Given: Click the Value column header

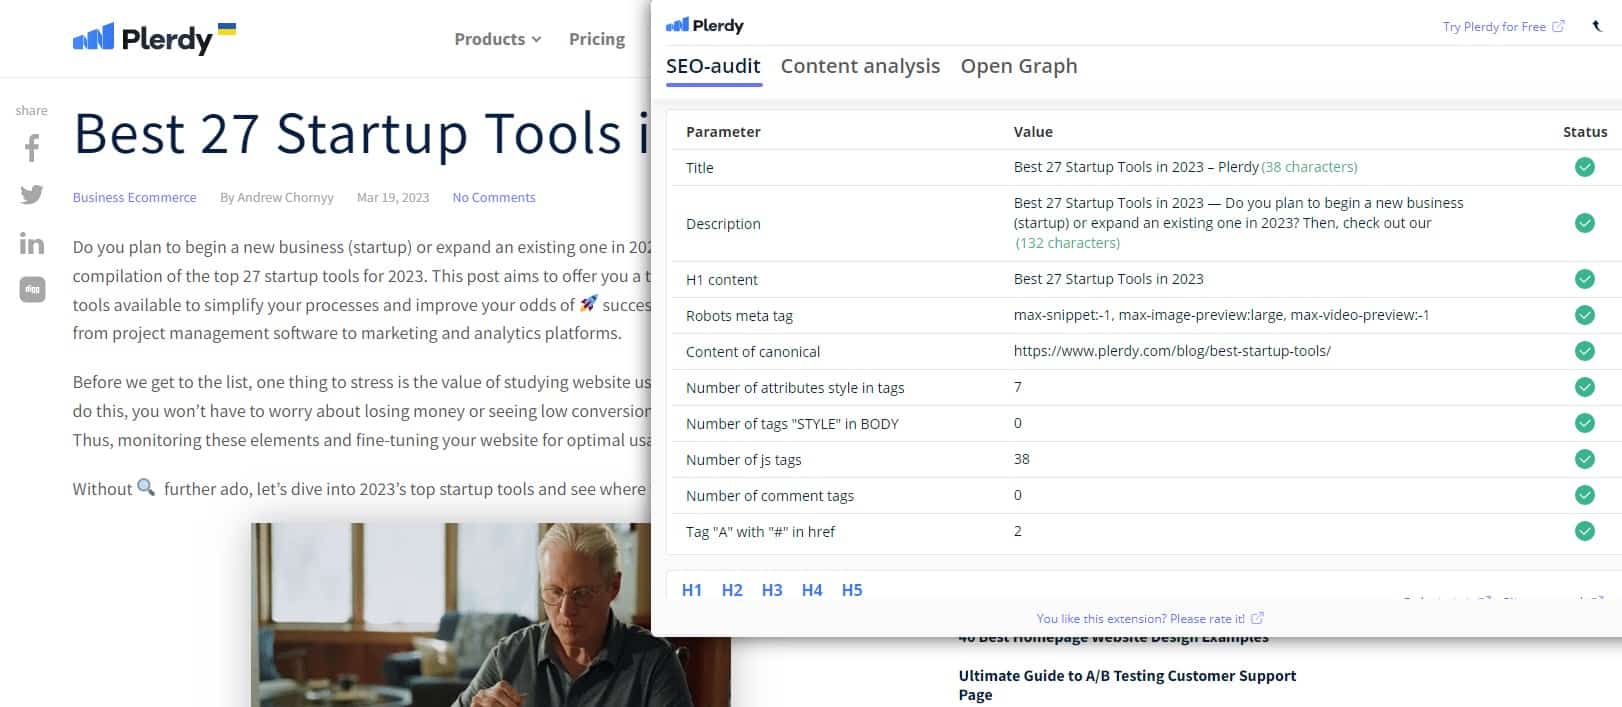Looking at the screenshot, I should tap(1033, 132).
